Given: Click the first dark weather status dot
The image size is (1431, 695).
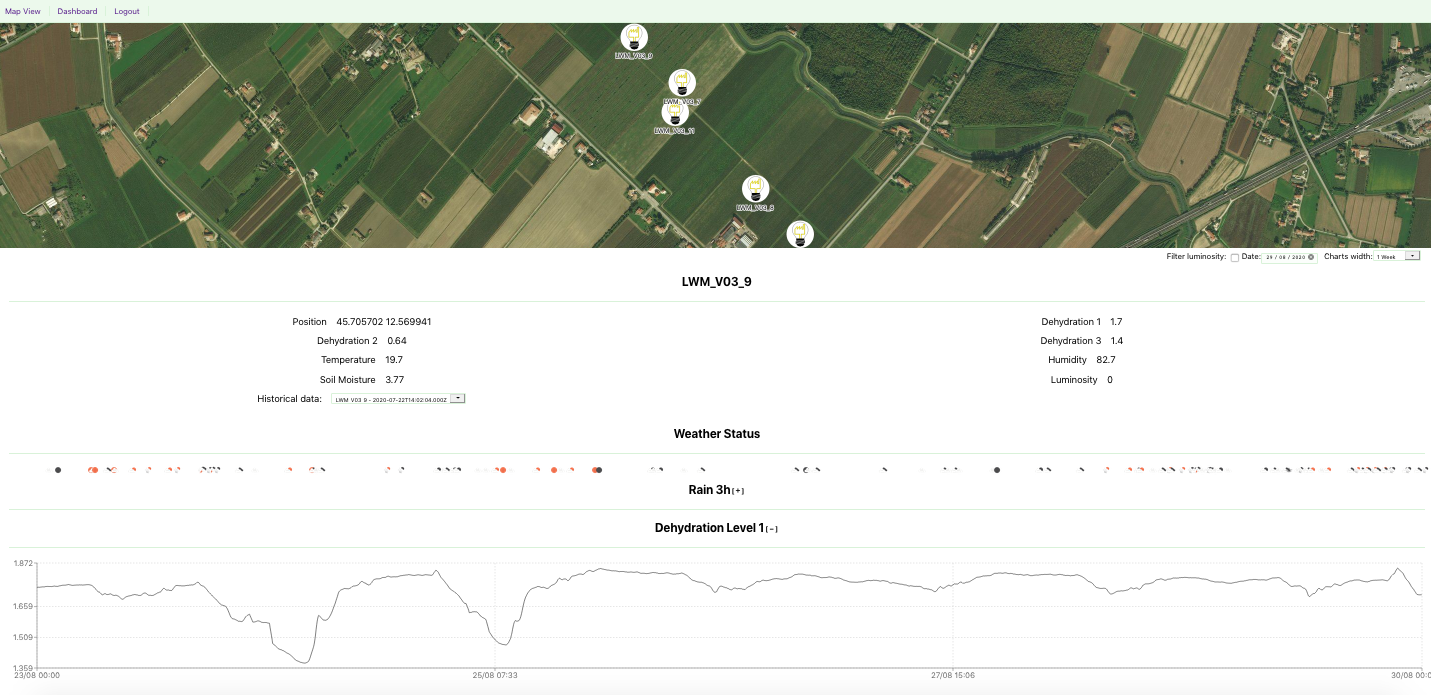Looking at the screenshot, I should pyautogui.click(x=58, y=470).
